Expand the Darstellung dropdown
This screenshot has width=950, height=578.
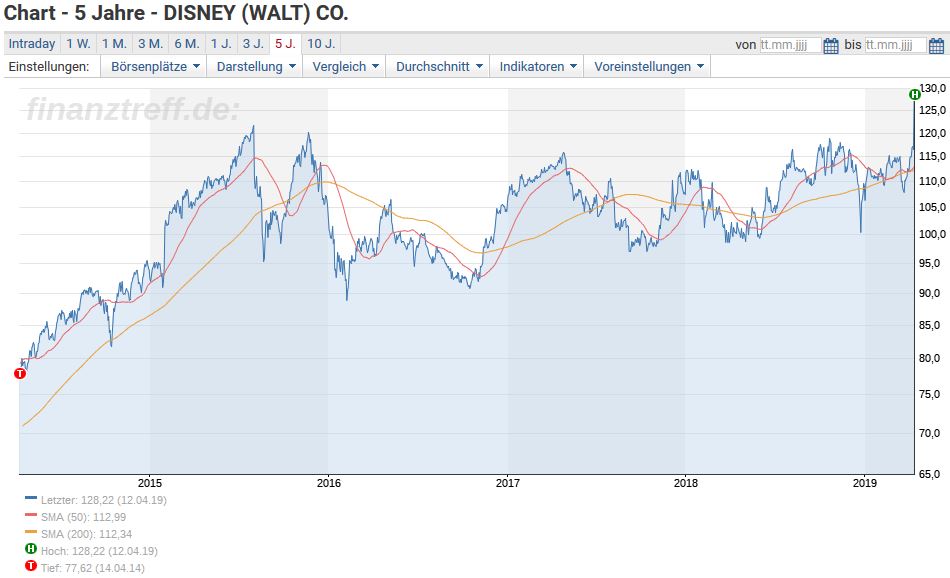pyautogui.click(x=256, y=67)
